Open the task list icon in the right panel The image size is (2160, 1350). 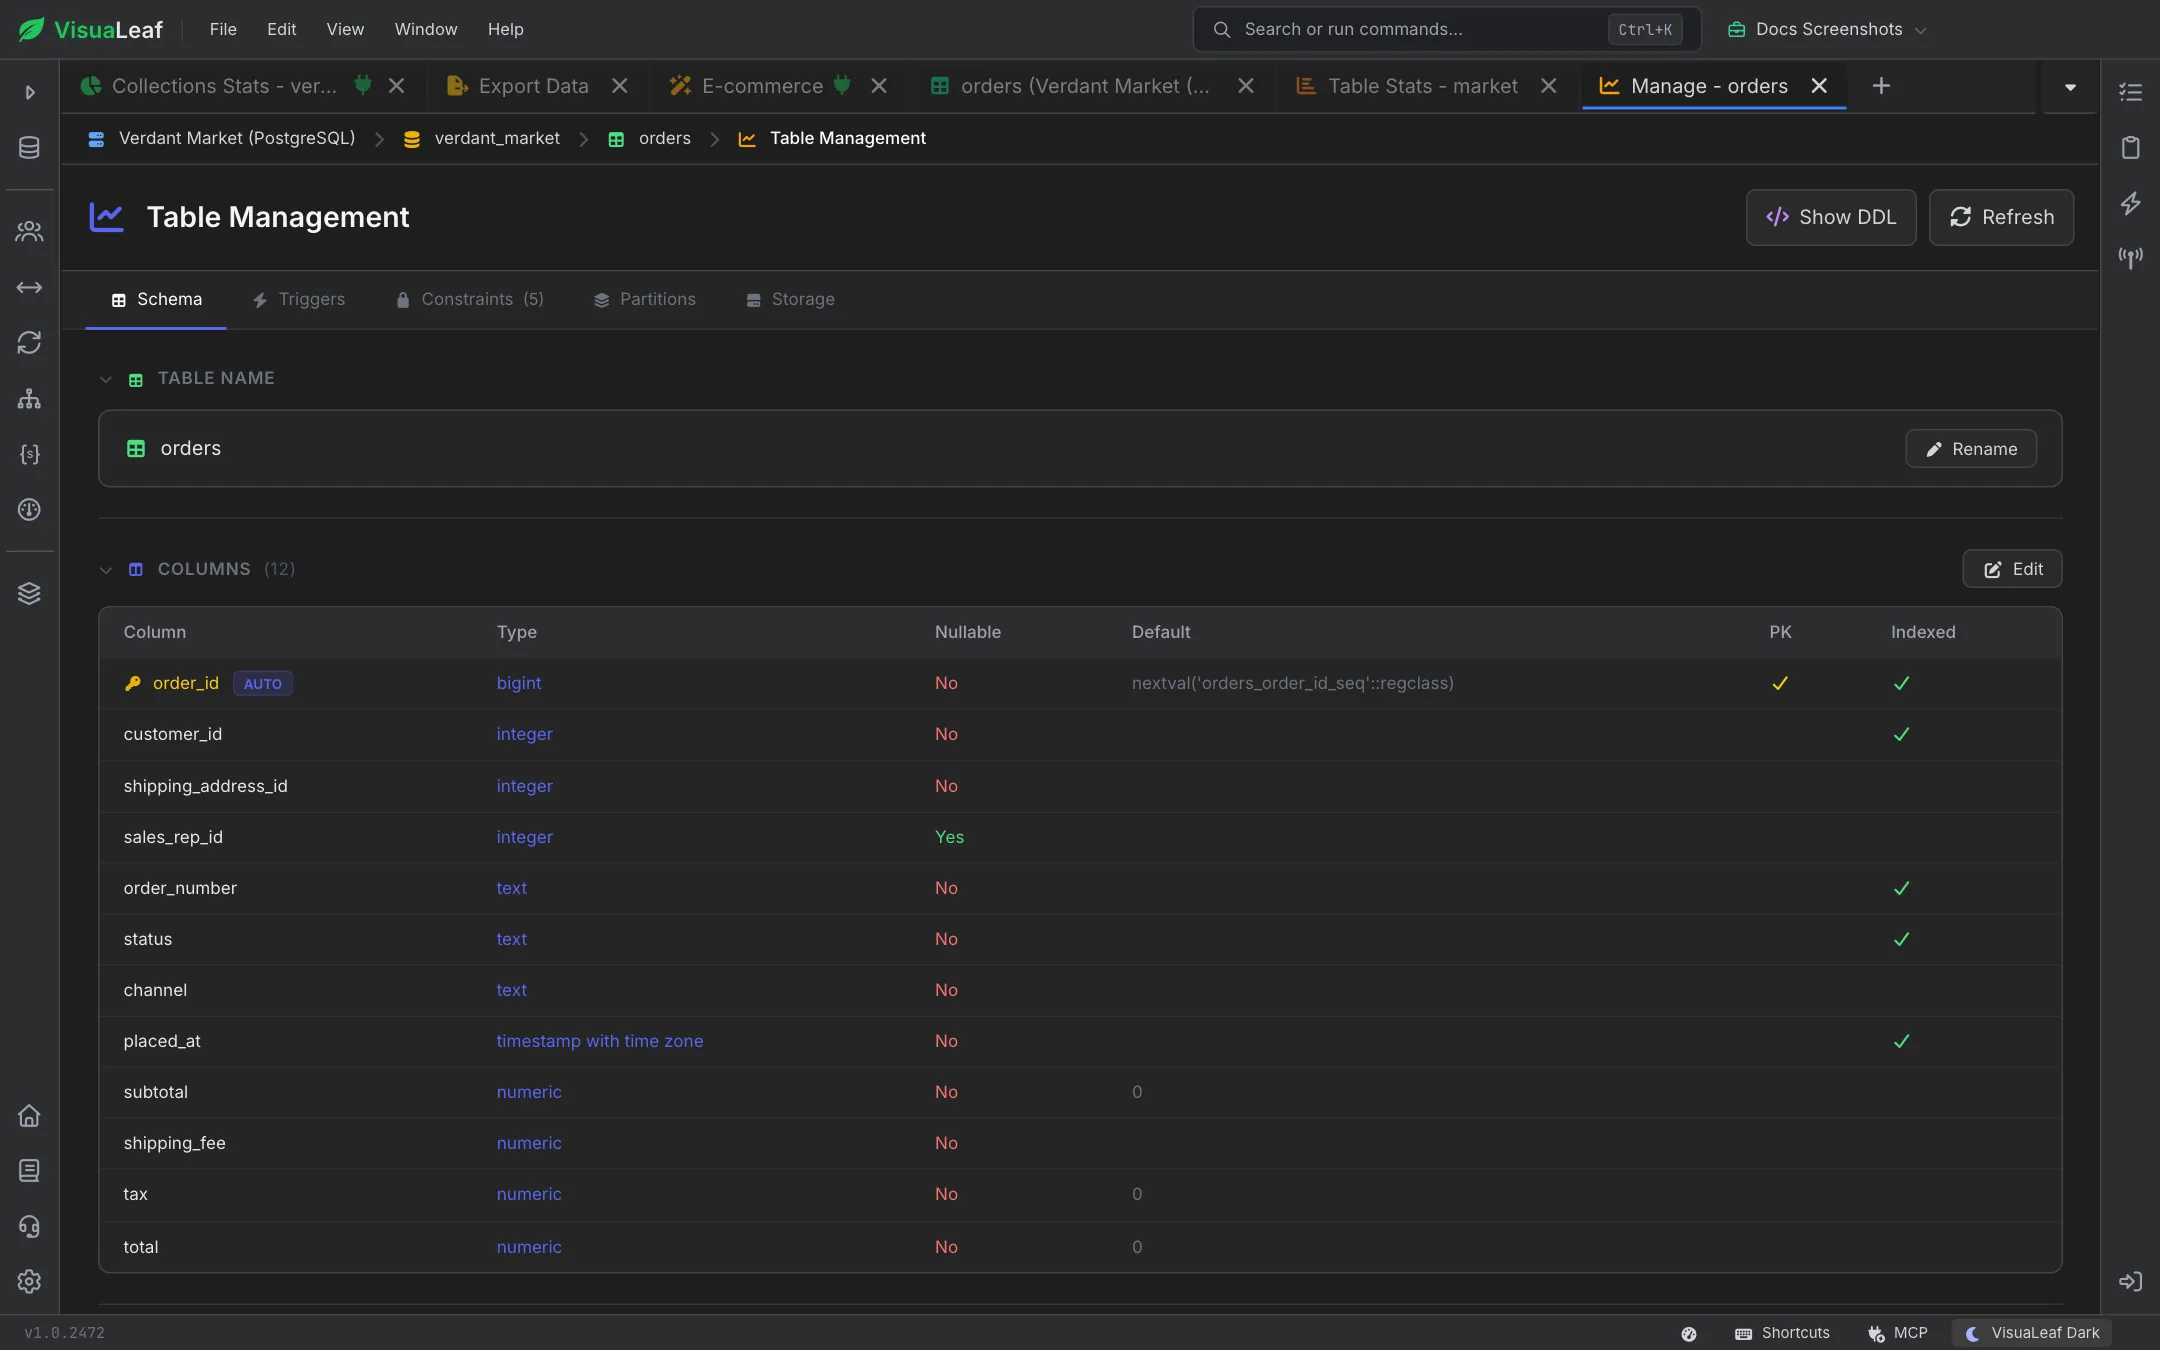pos(2130,92)
